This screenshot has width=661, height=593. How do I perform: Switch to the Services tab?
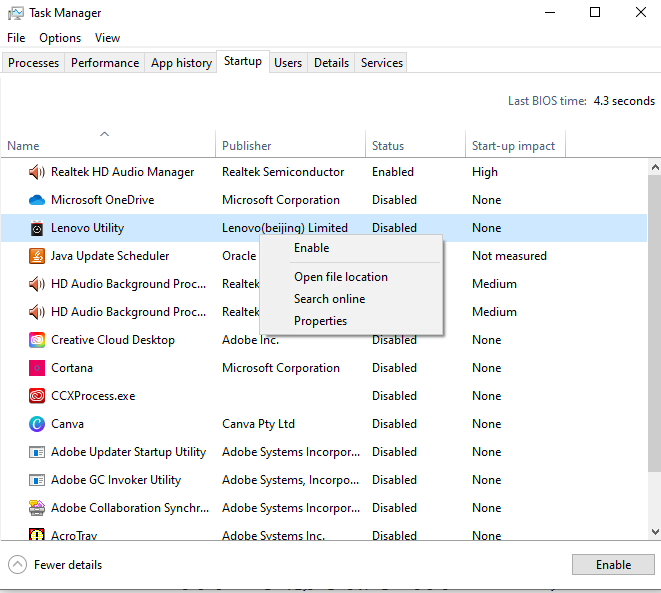coord(382,63)
